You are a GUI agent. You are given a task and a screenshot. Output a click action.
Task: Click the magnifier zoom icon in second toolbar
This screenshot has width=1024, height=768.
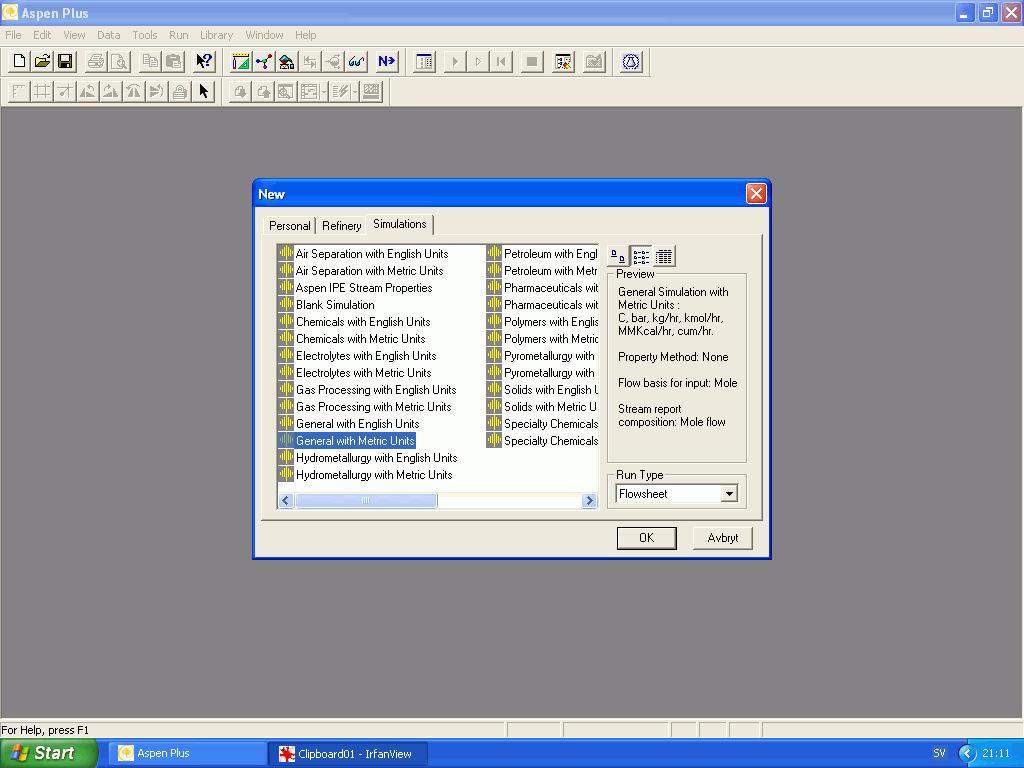click(x=285, y=91)
